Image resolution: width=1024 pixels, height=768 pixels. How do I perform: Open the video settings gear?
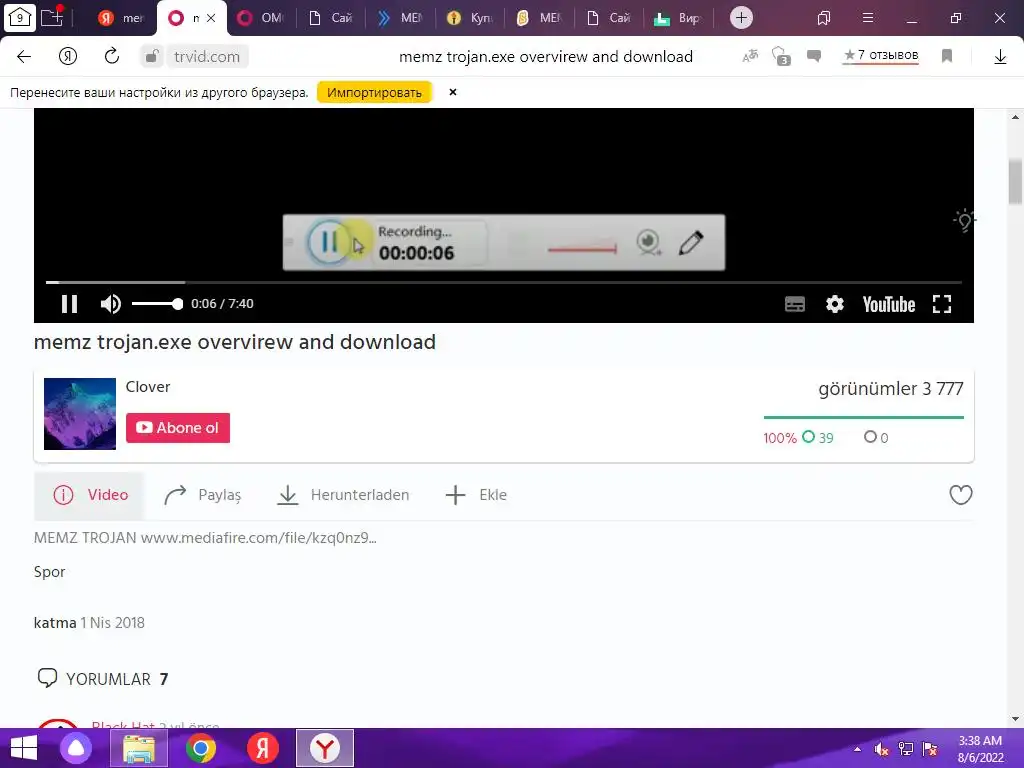pos(835,304)
